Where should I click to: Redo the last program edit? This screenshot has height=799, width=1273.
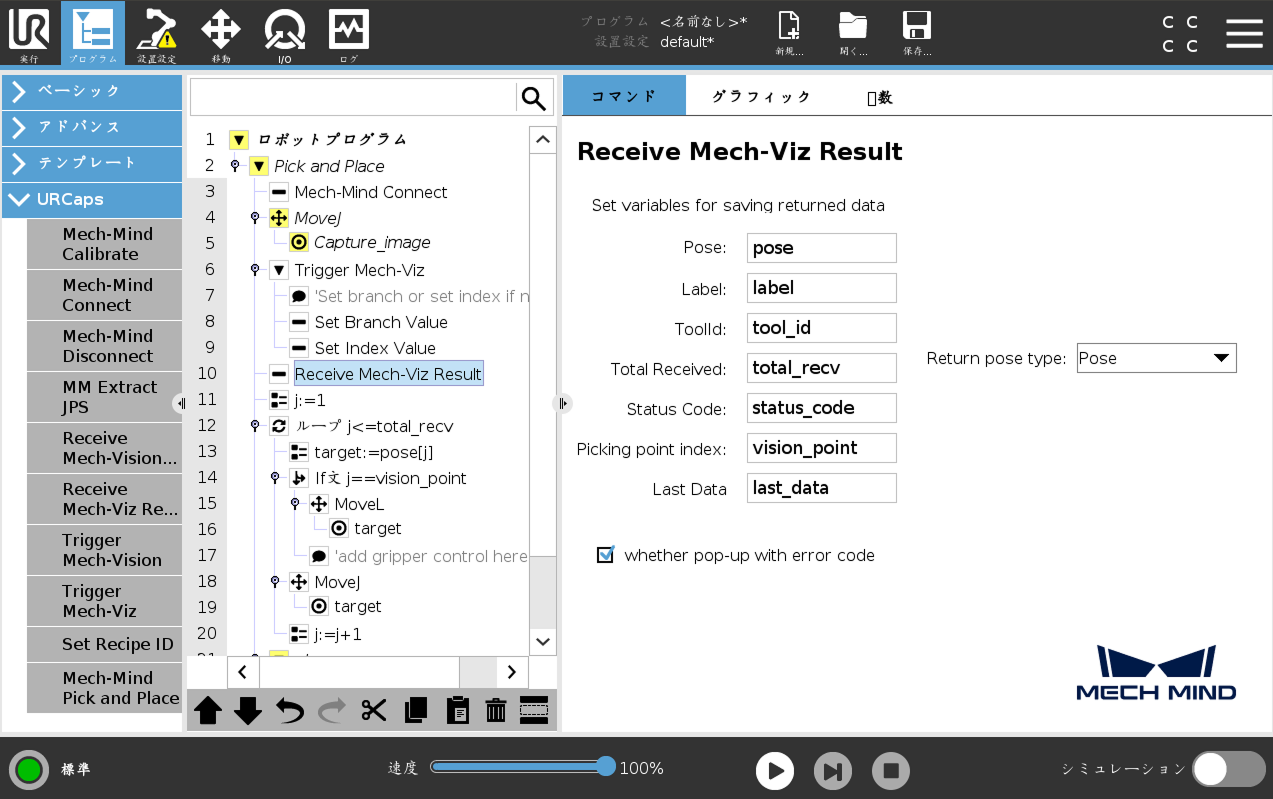(x=331, y=711)
